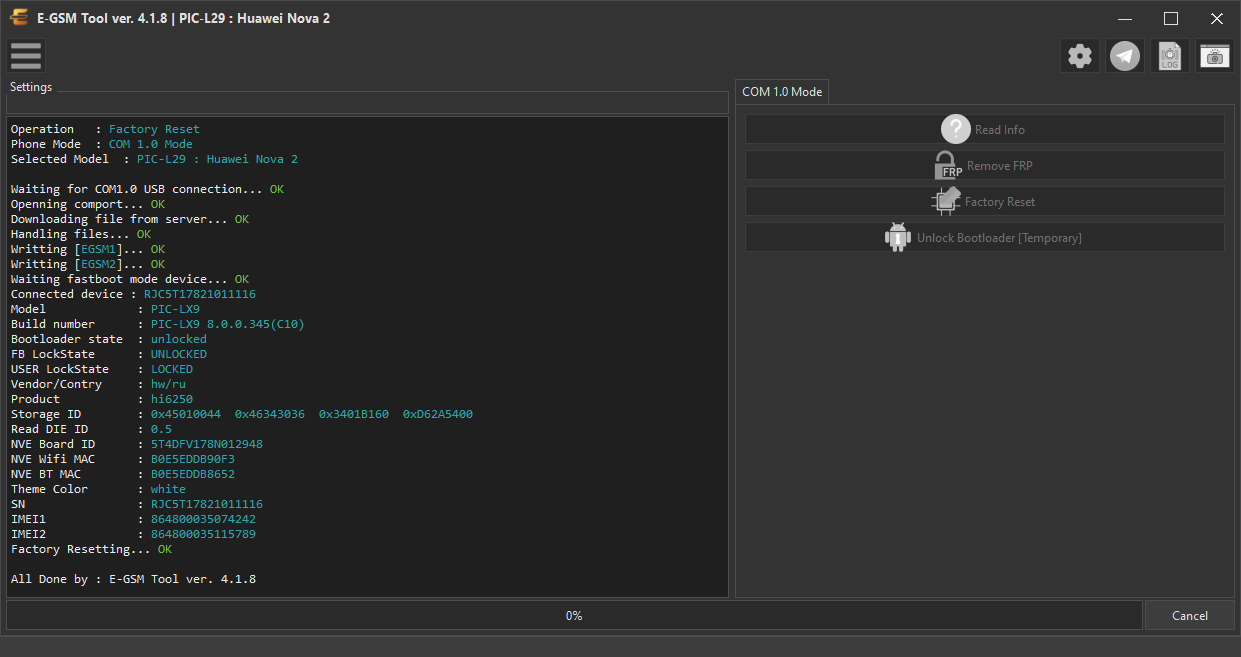The width and height of the screenshot is (1241, 657).
Task: Click the Bootloader state unlocked value
Action: [x=179, y=339]
